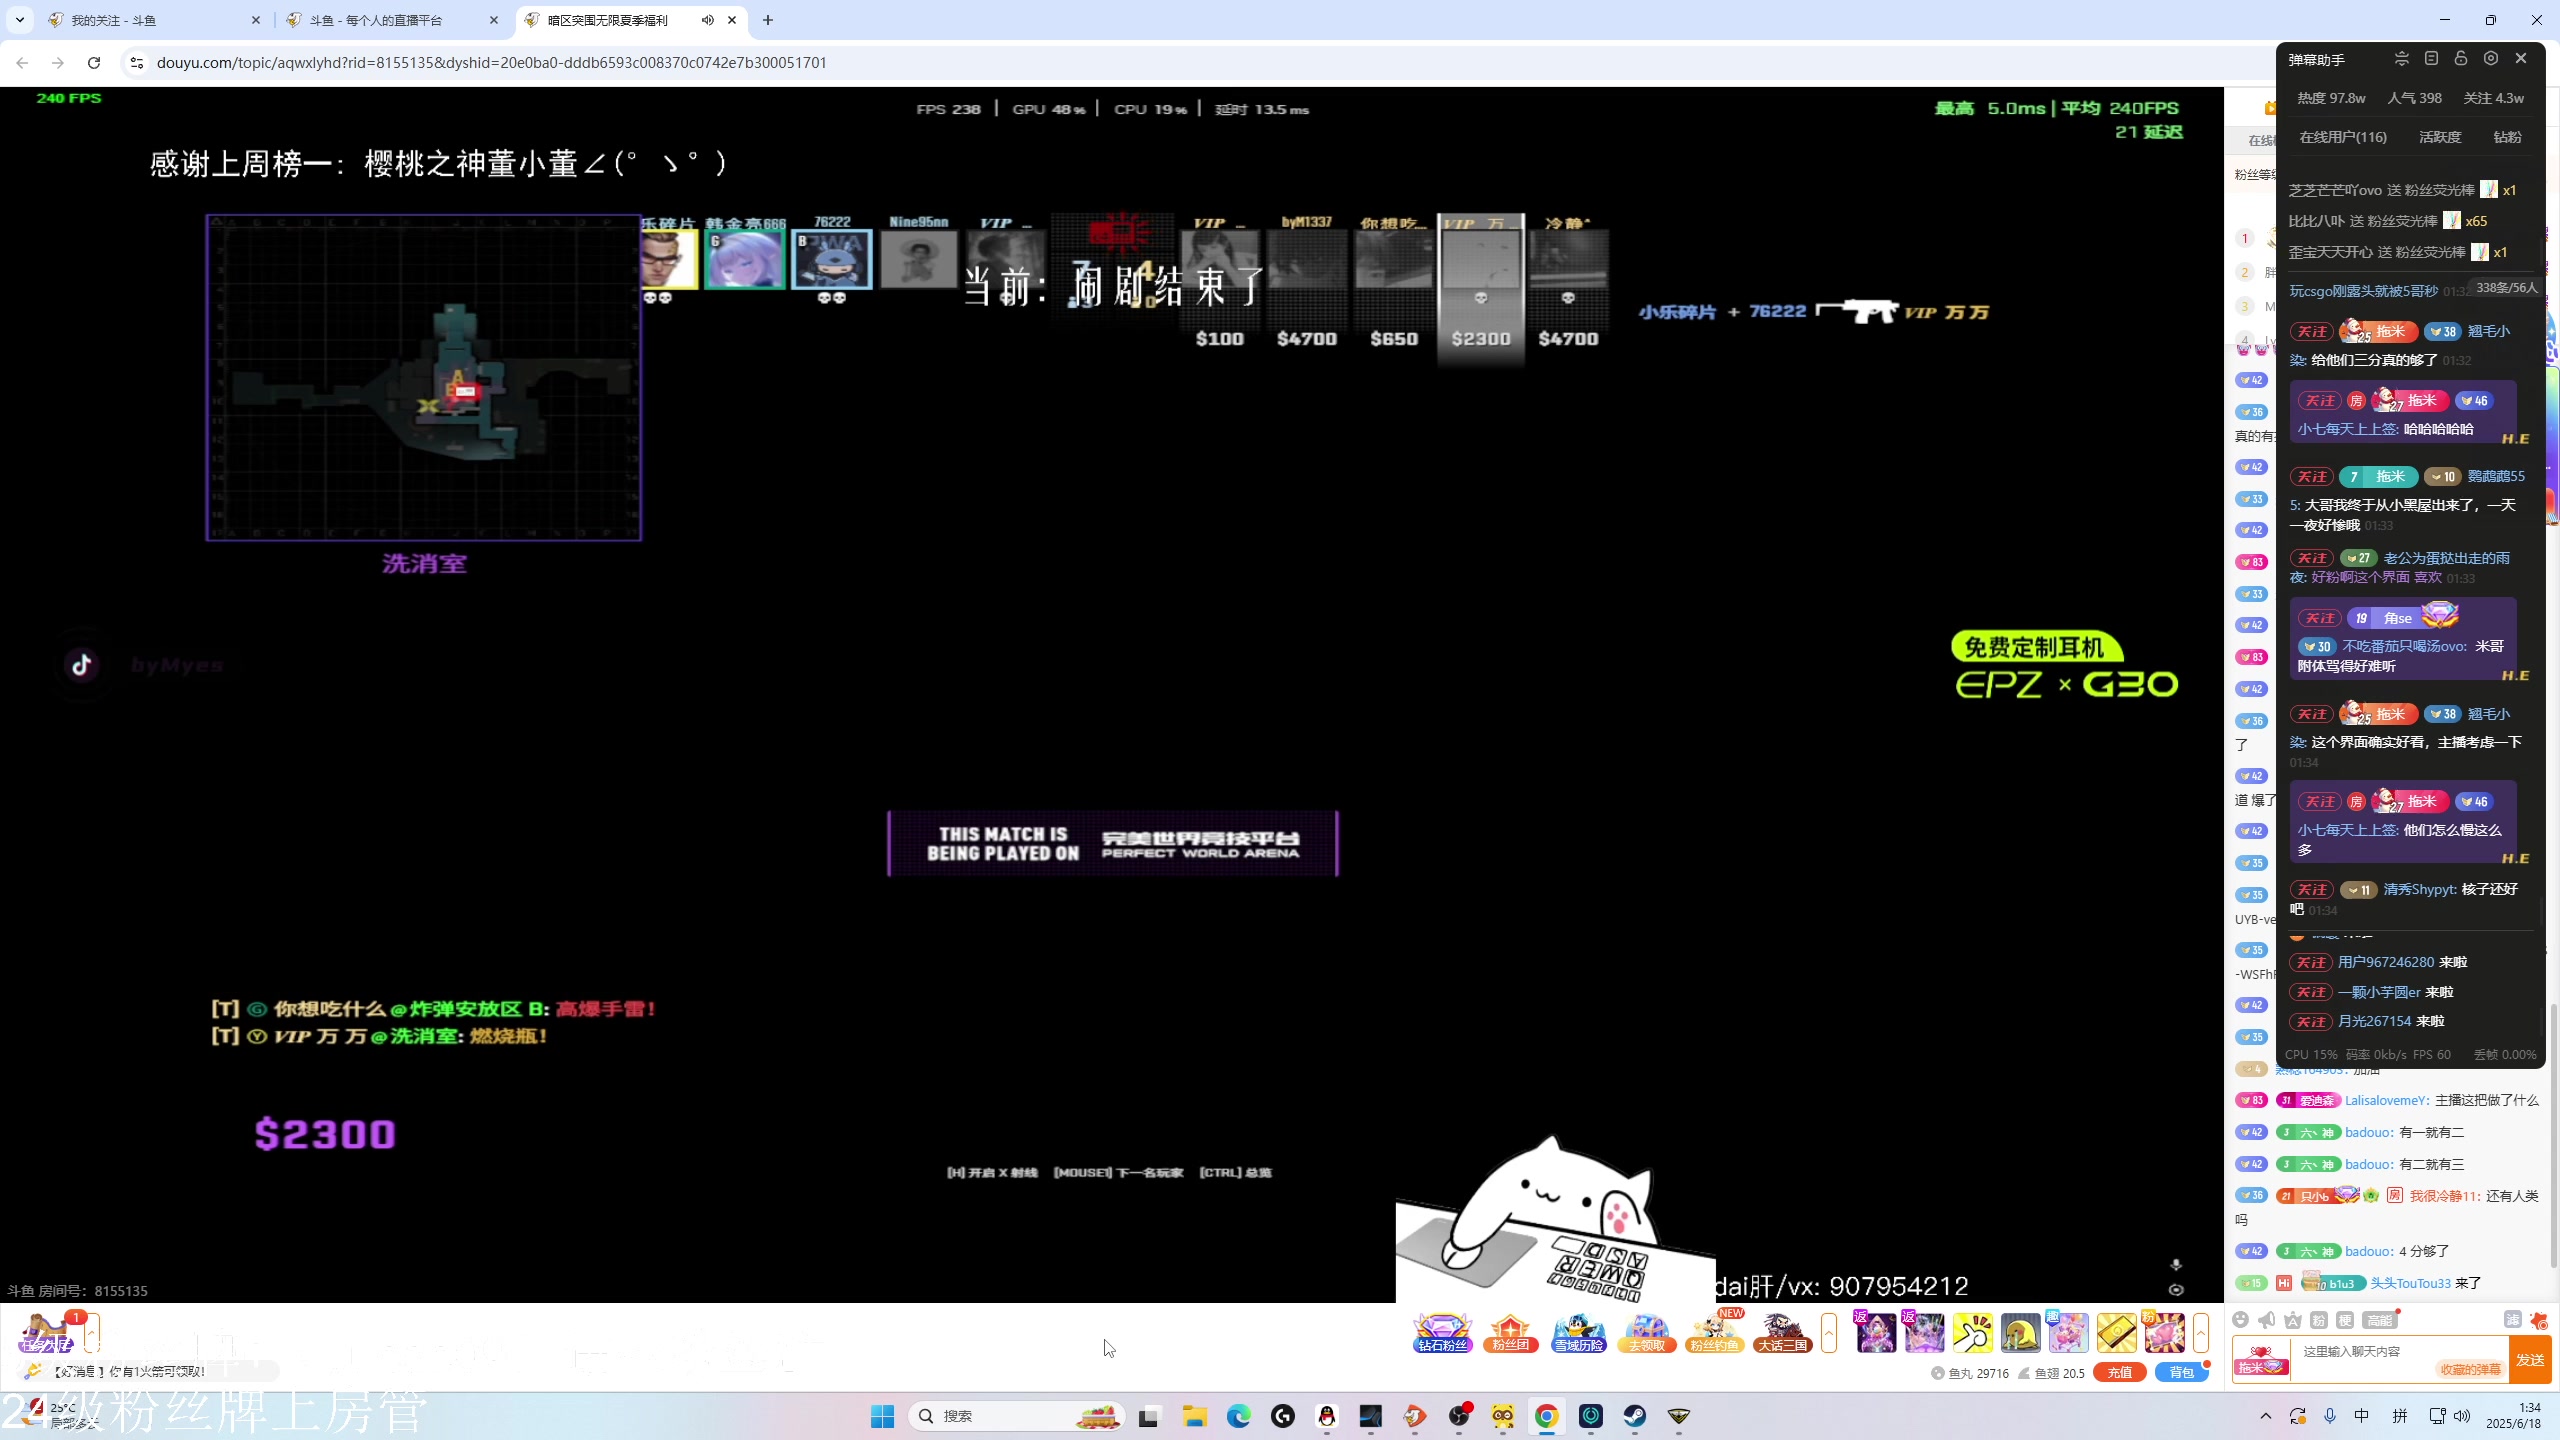Viewport: 2560px width, 1440px height.
Task: Click the megaphone horn icon in chat toolbar
Action: coord(2267,1320)
